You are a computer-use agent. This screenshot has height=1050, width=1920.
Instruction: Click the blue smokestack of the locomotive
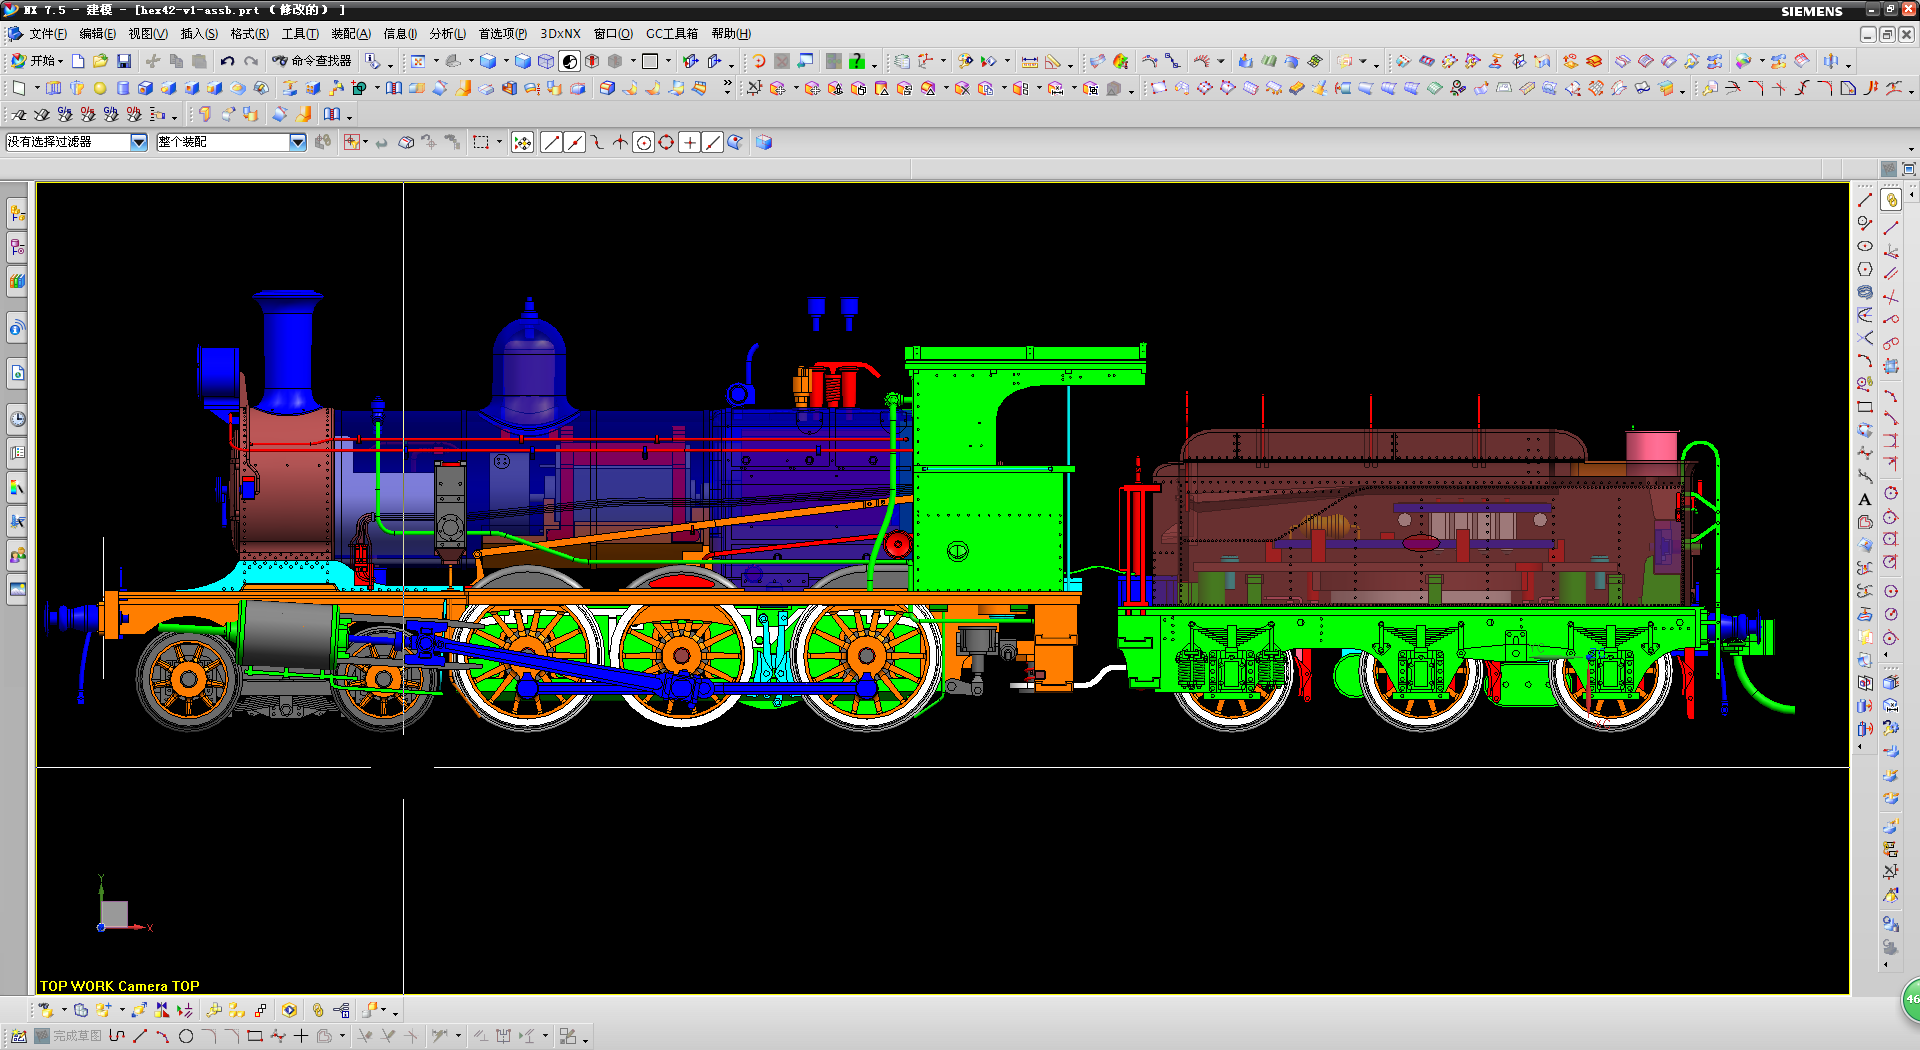click(287, 345)
